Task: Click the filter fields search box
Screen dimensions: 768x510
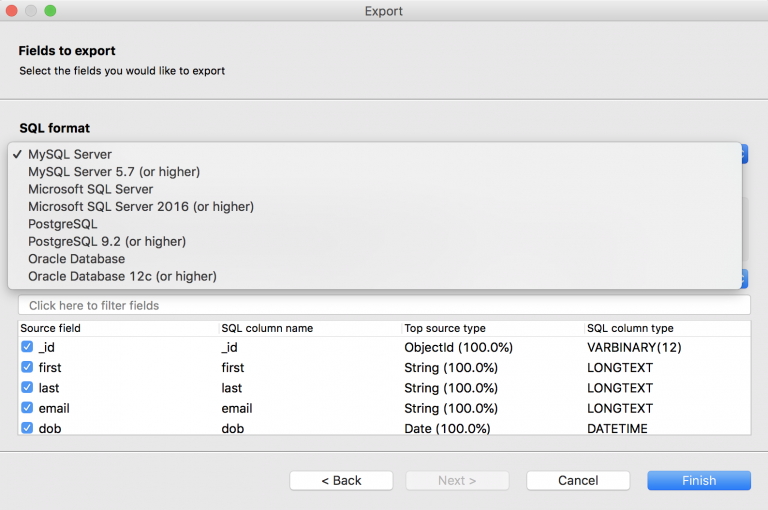Action: point(384,305)
